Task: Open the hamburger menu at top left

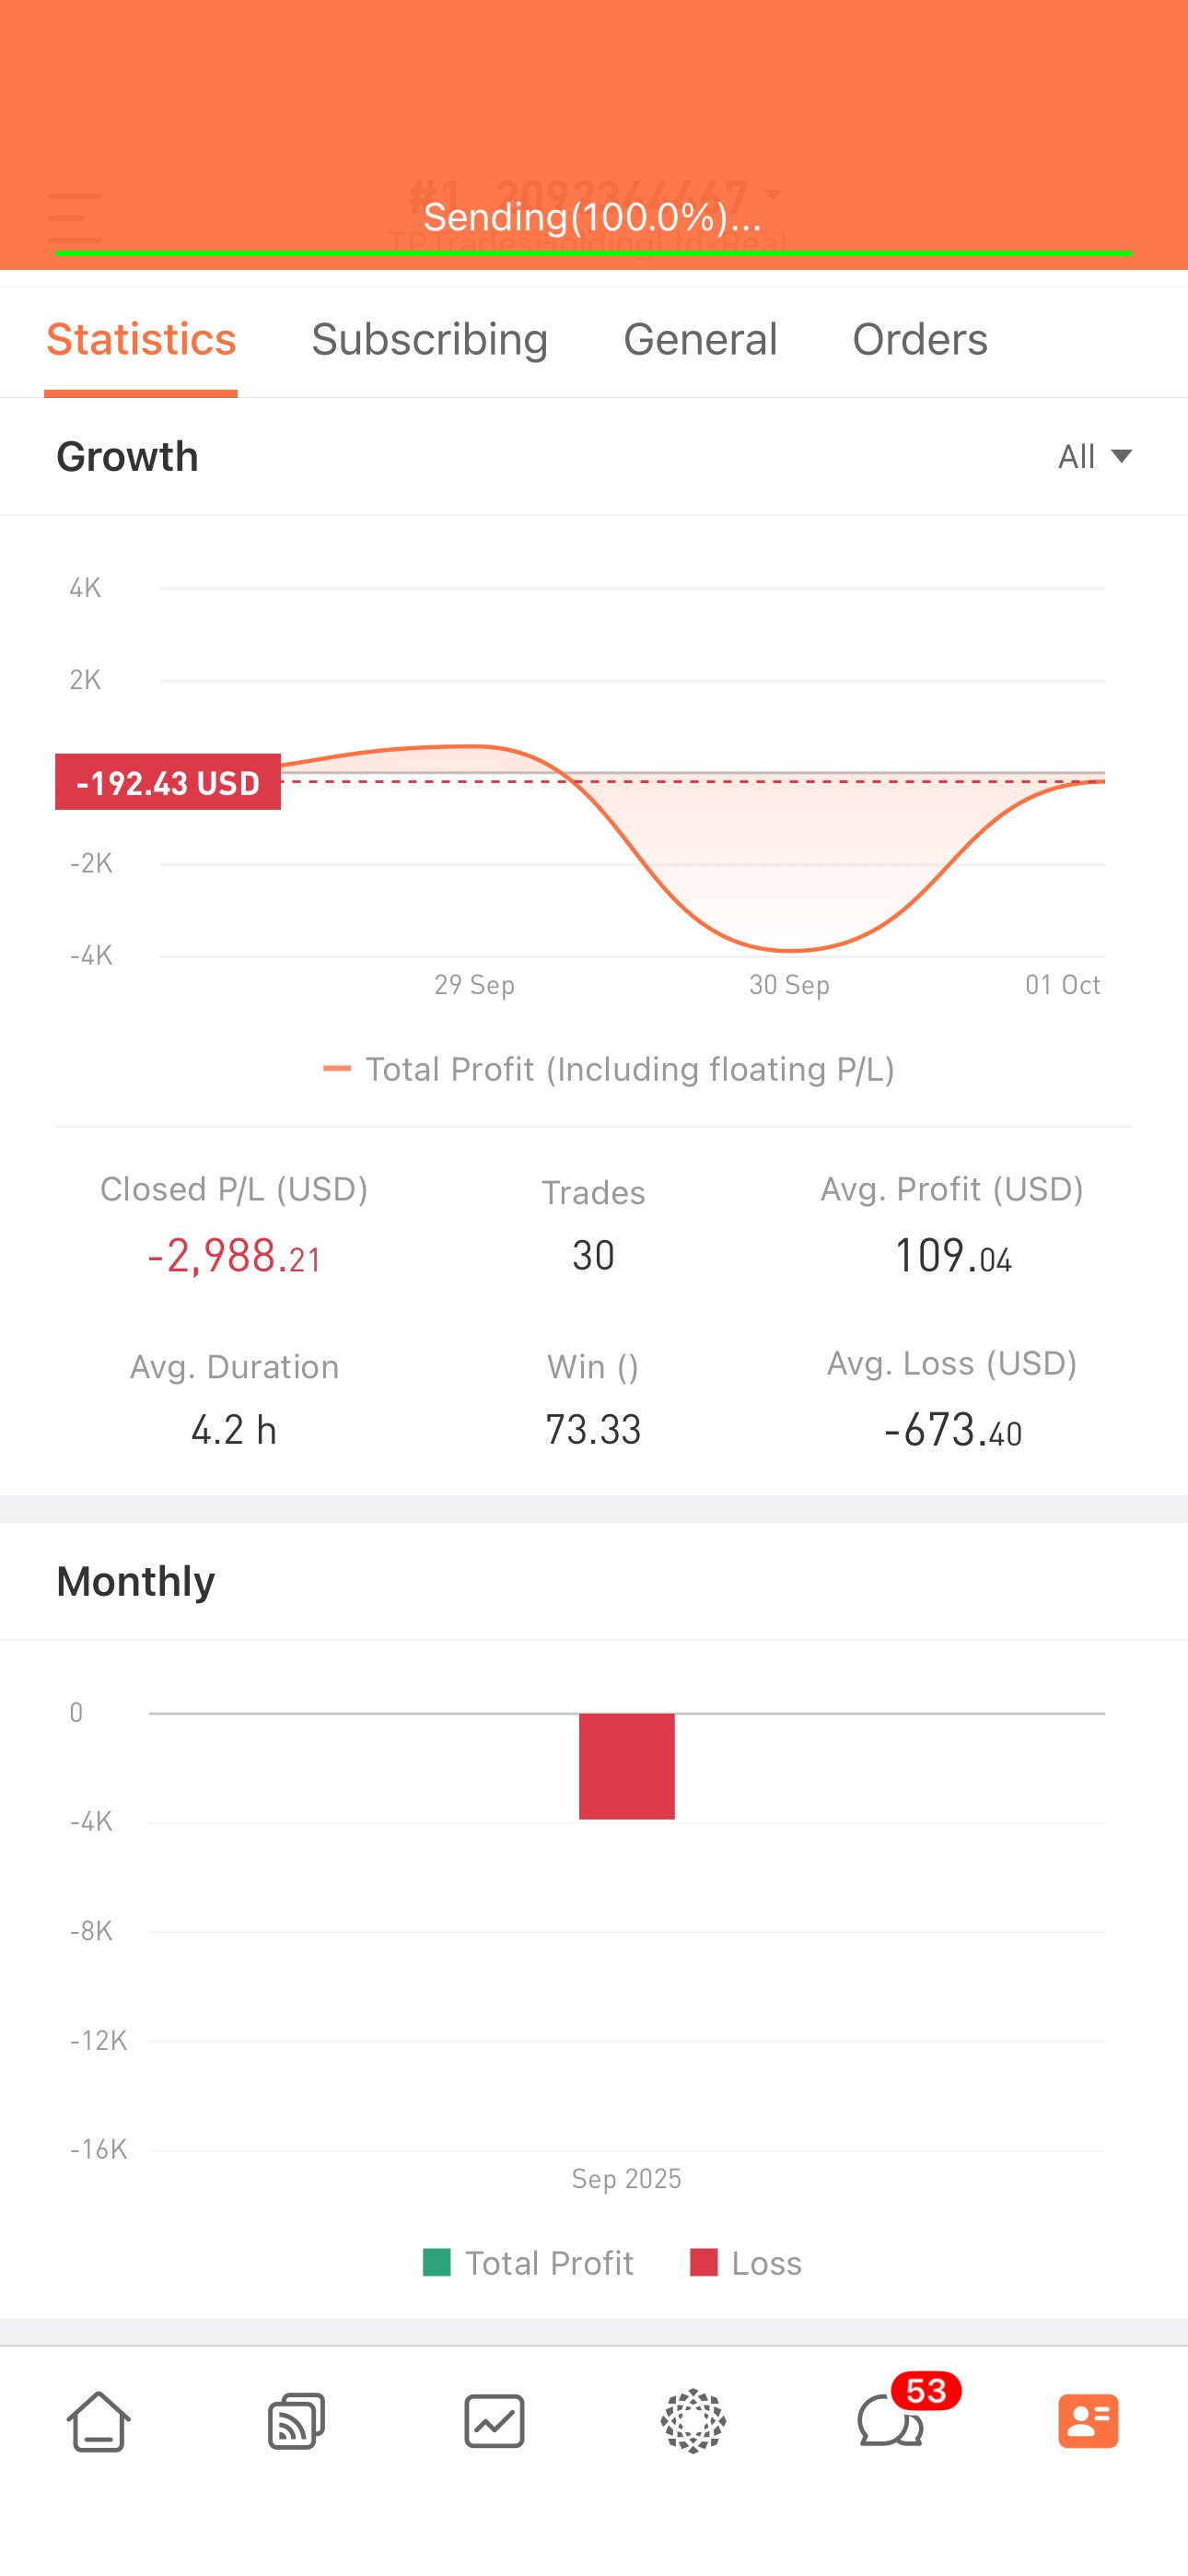Action: pos(74,218)
